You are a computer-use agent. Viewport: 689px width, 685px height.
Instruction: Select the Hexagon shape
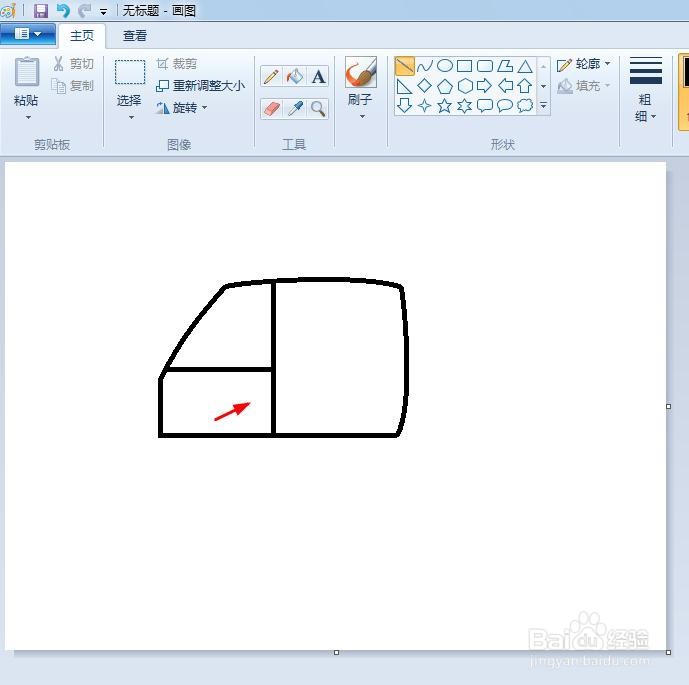tap(464, 86)
